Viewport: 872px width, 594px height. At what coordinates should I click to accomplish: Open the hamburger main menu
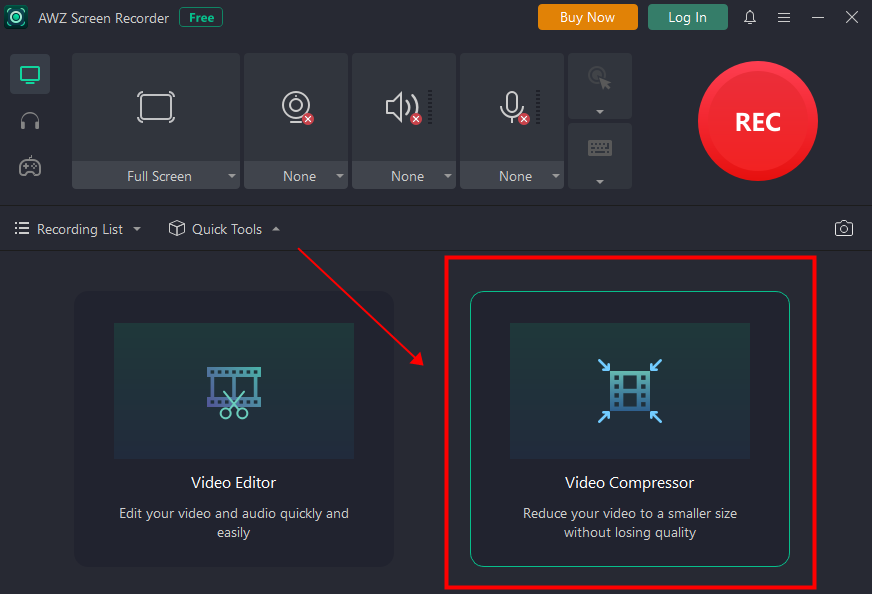coord(784,18)
